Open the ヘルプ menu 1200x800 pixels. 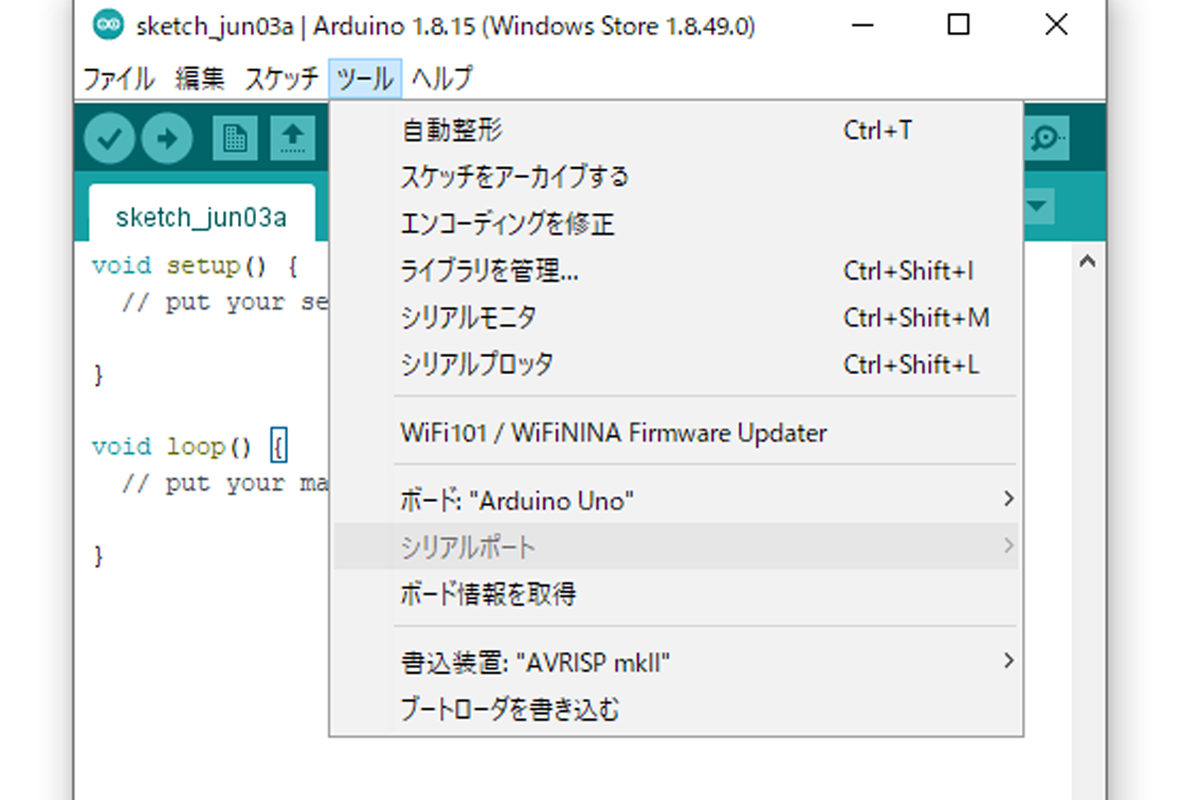pyautogui.click(x=441, y=78)
